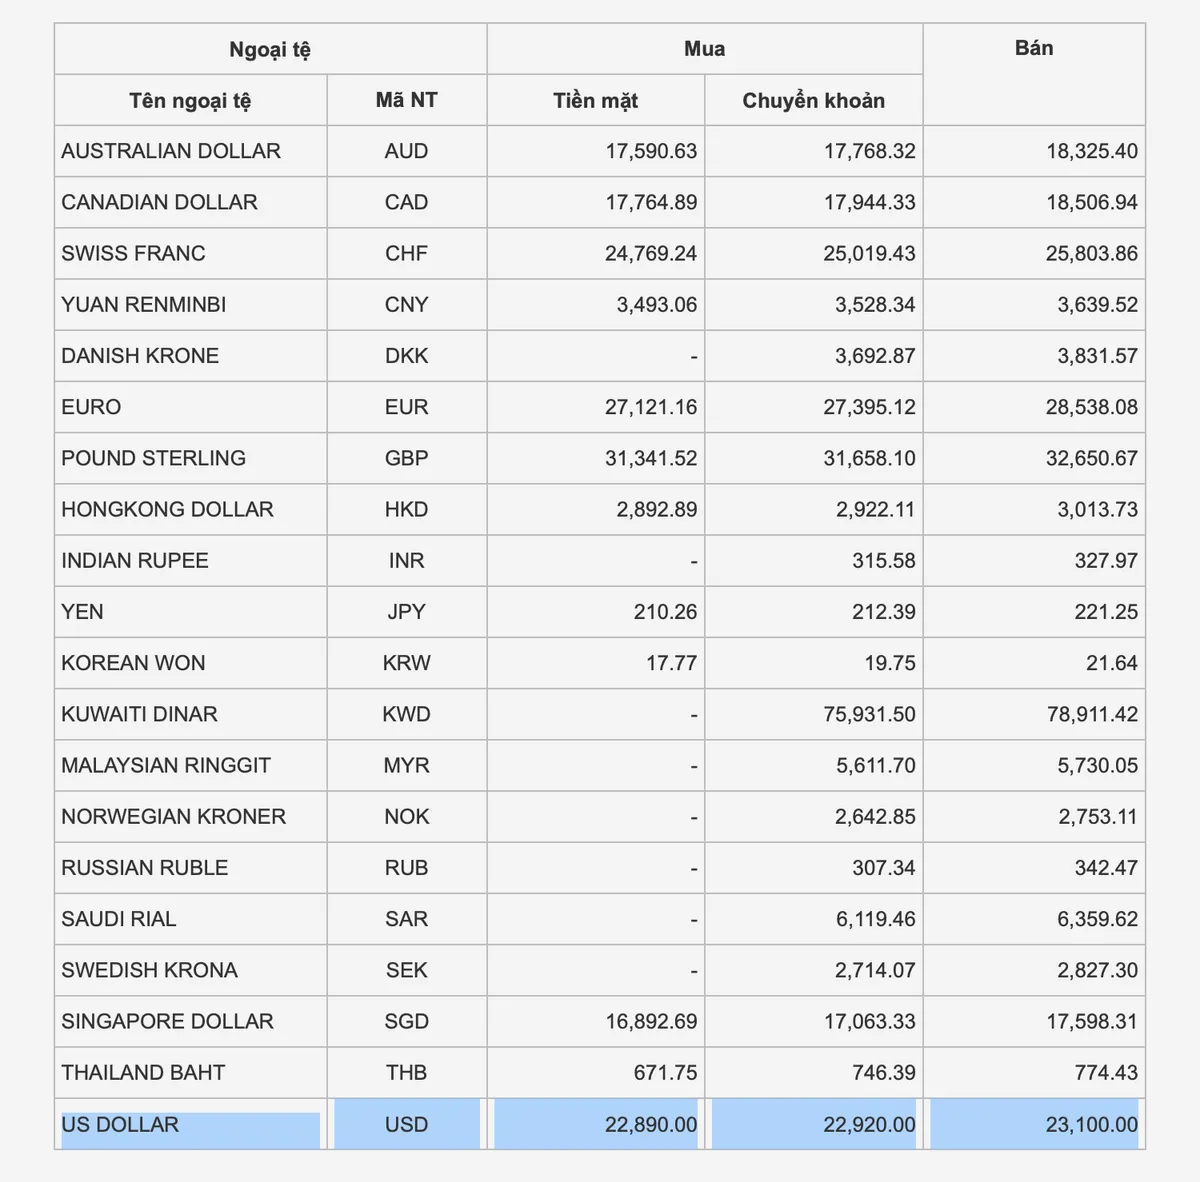Select the KUWAITI DINAR transfer rate 75,931.50
The width and height of the screenshot is (1200, 1182).
(869, 714)
